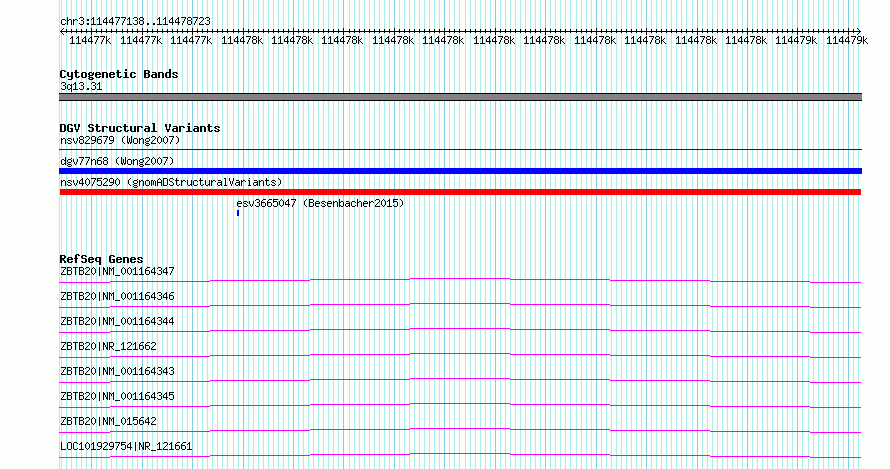Screen dimensions: 890x469
Task: Click the first 114479k ruler tick label
Action: point(796,41)
